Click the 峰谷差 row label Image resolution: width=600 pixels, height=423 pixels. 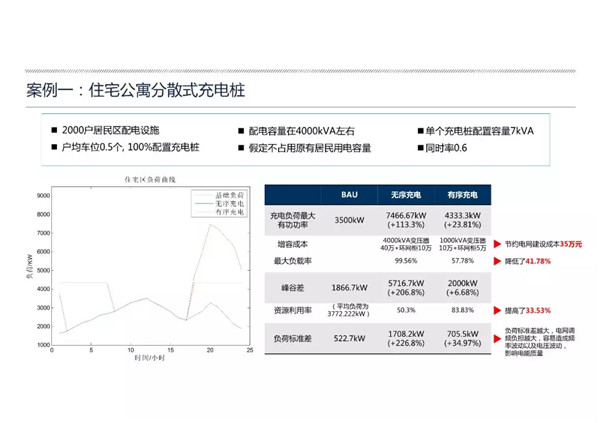292,285
